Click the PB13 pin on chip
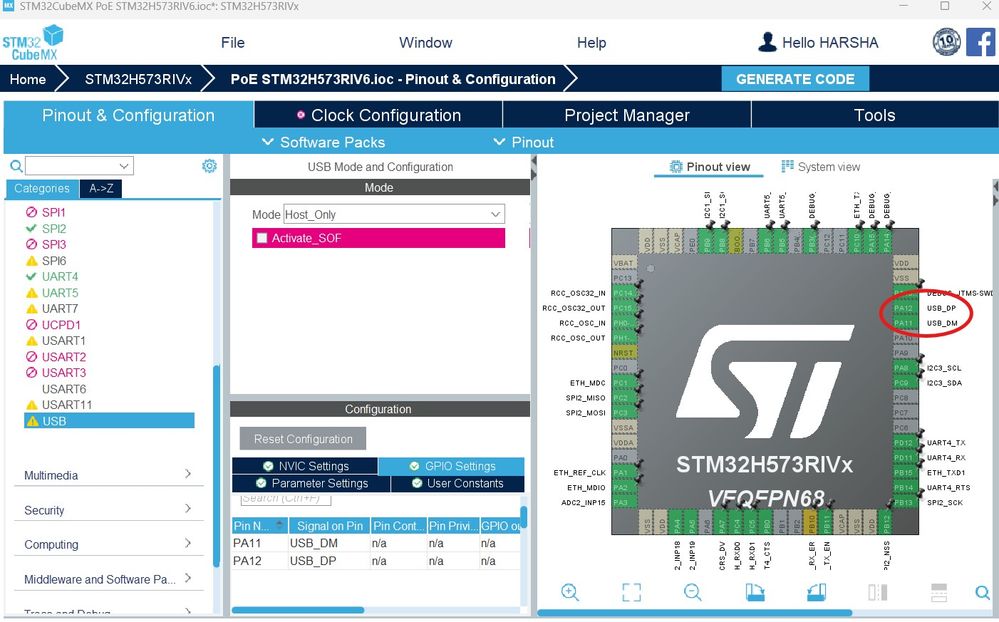999x622 pixels. pos(903,503)
